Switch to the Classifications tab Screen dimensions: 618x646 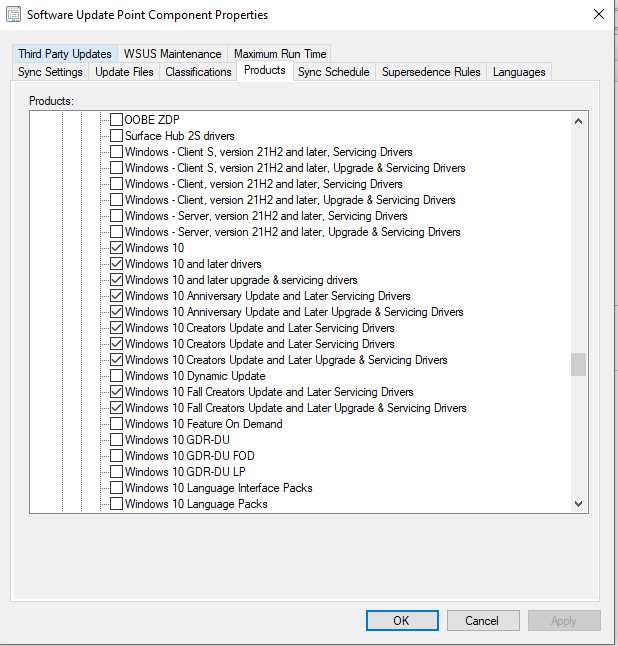coord(198,72)
